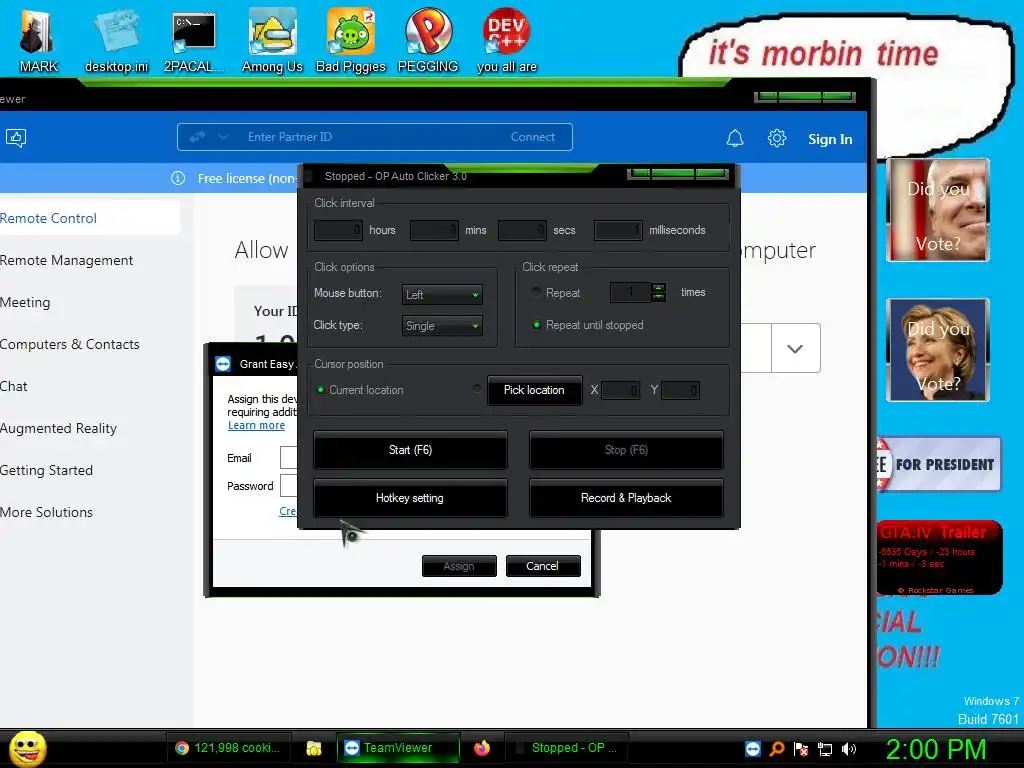
Task: Click the free license info icon
Action: (178, 178)
